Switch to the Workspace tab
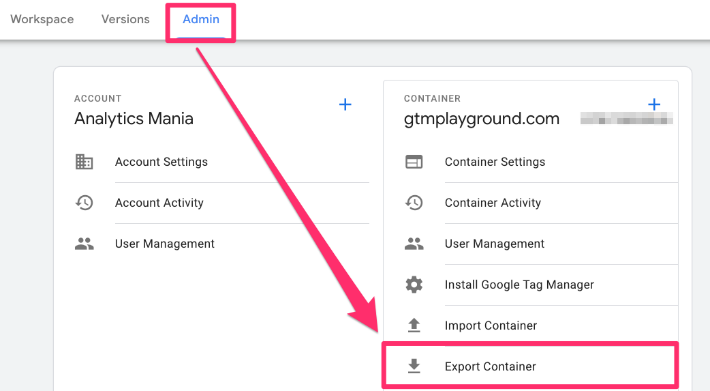Image resolution: width=710 pixels, height=391 pixels. pyautogui.click(x=42, y=19)
